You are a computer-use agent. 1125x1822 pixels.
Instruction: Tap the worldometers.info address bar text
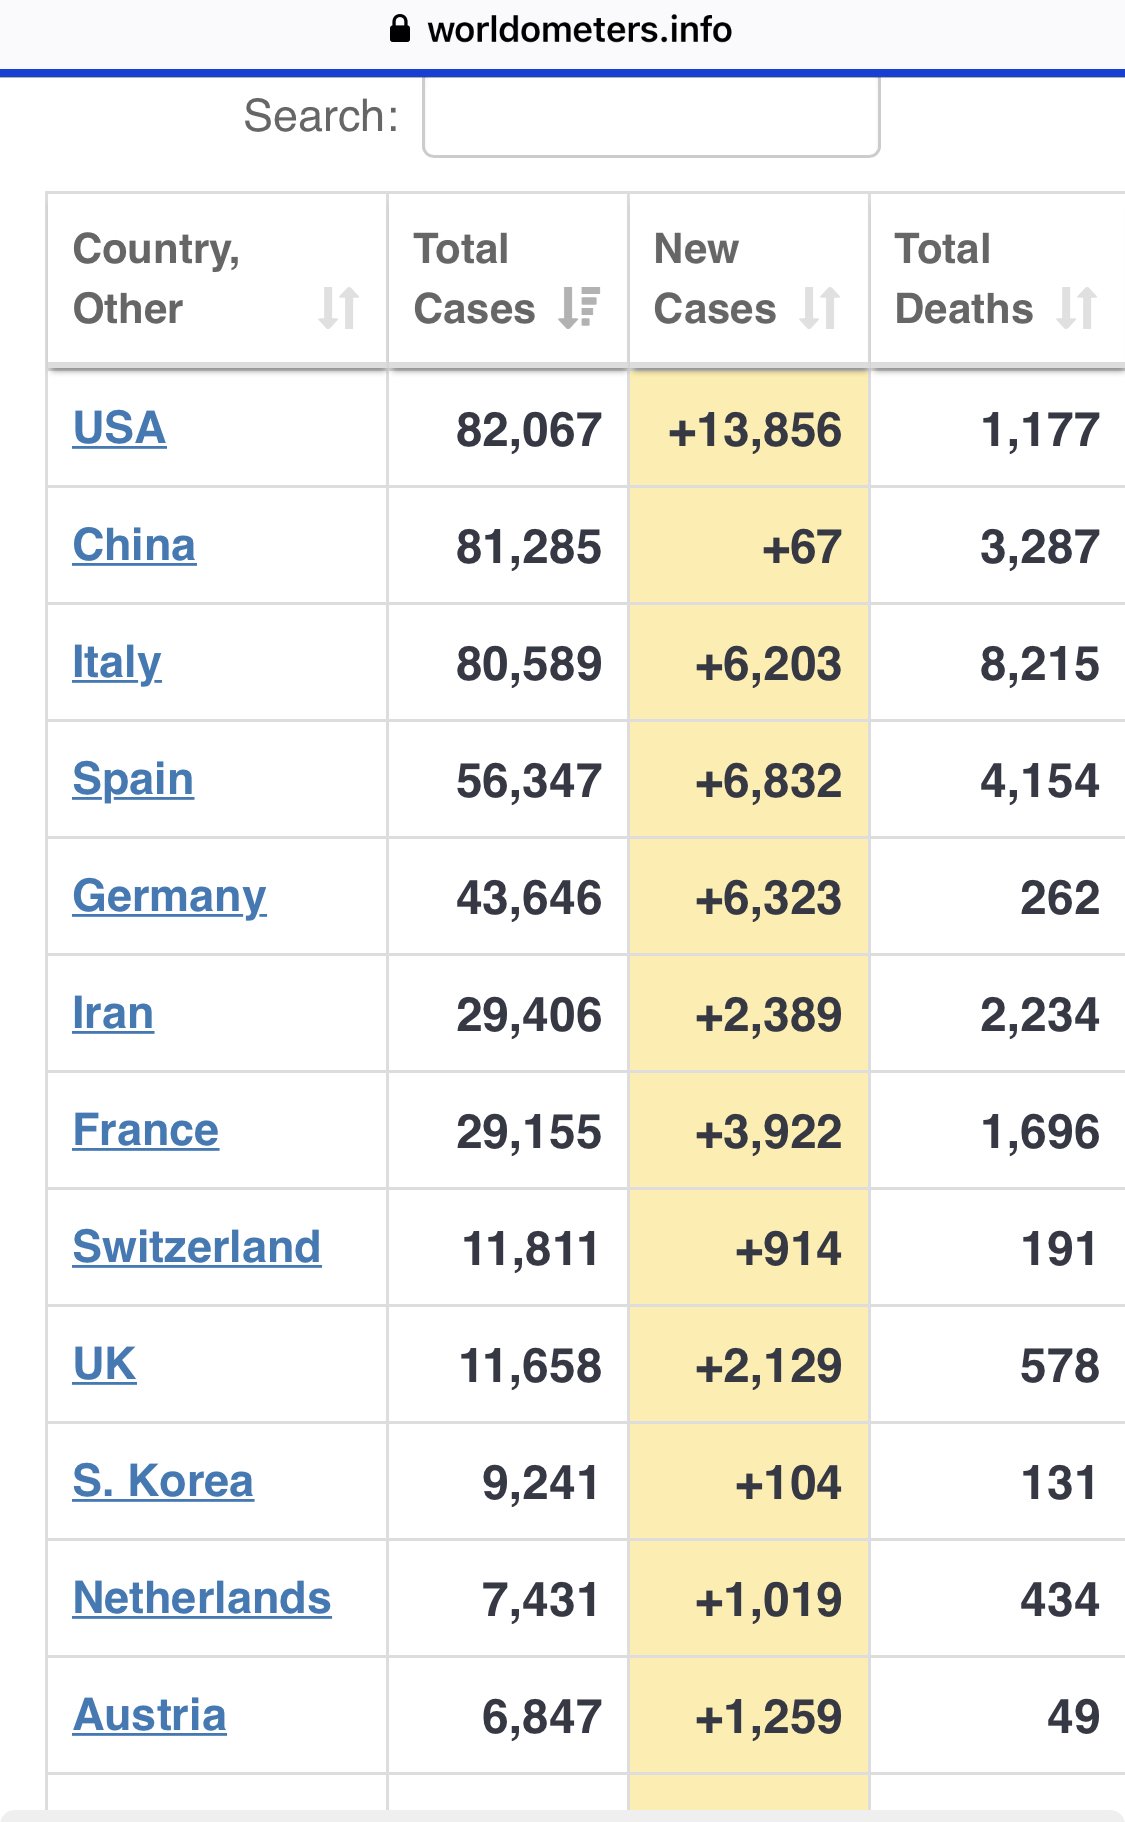coord(580,29)
